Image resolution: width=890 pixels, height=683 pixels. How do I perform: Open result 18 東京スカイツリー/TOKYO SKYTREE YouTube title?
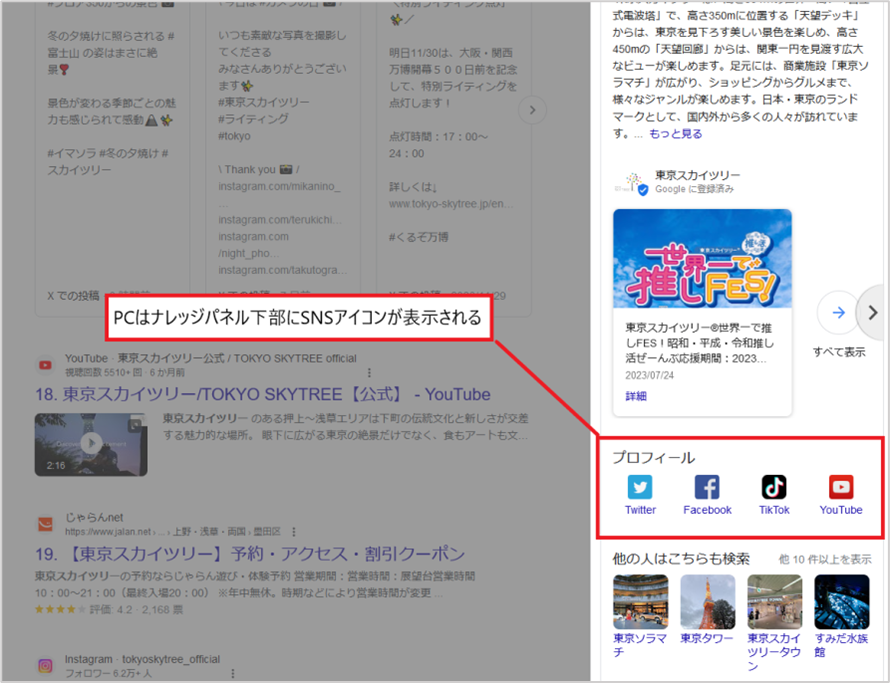click(x=263, y=394)
